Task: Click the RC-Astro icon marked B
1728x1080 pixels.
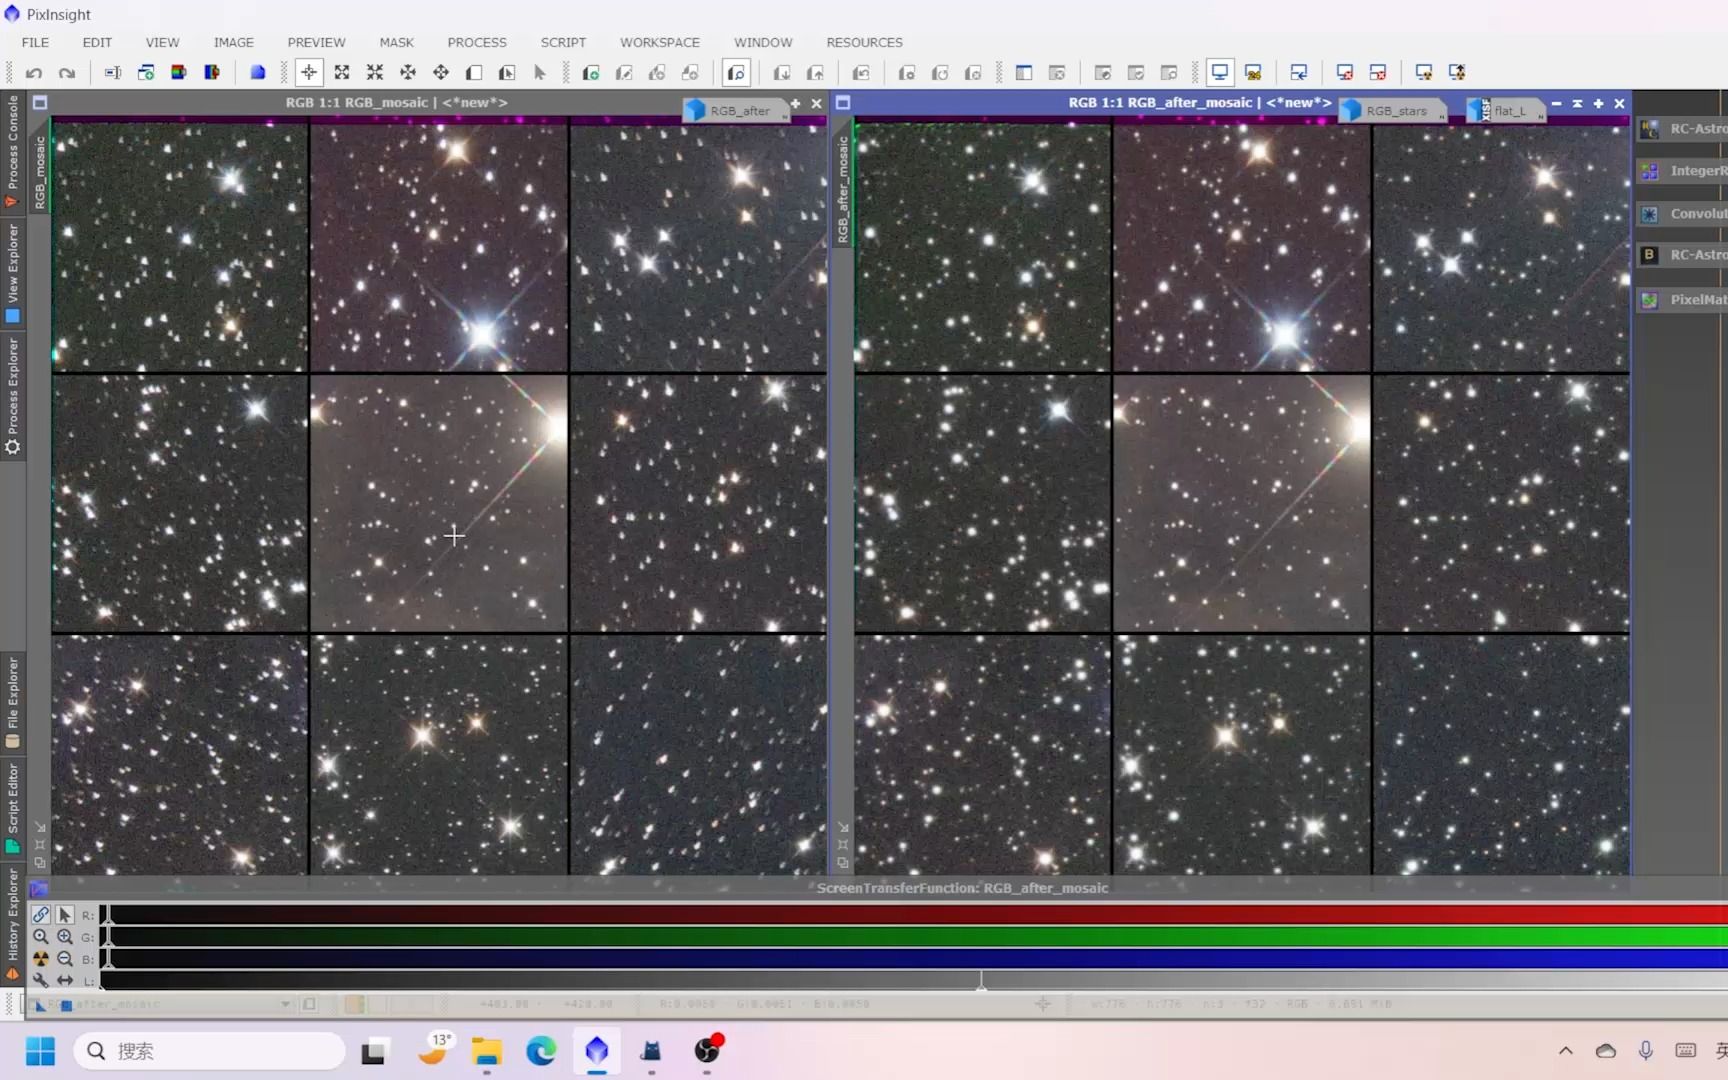Action: 1650,255
